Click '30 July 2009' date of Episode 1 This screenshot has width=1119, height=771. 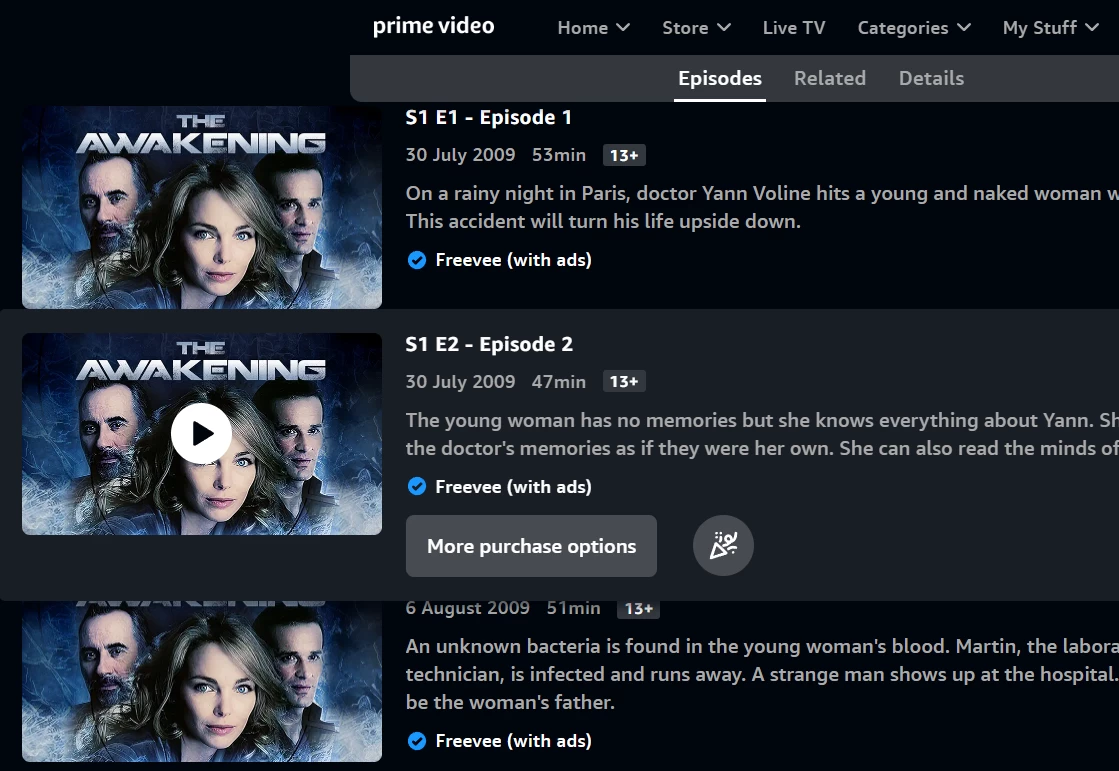460,155
